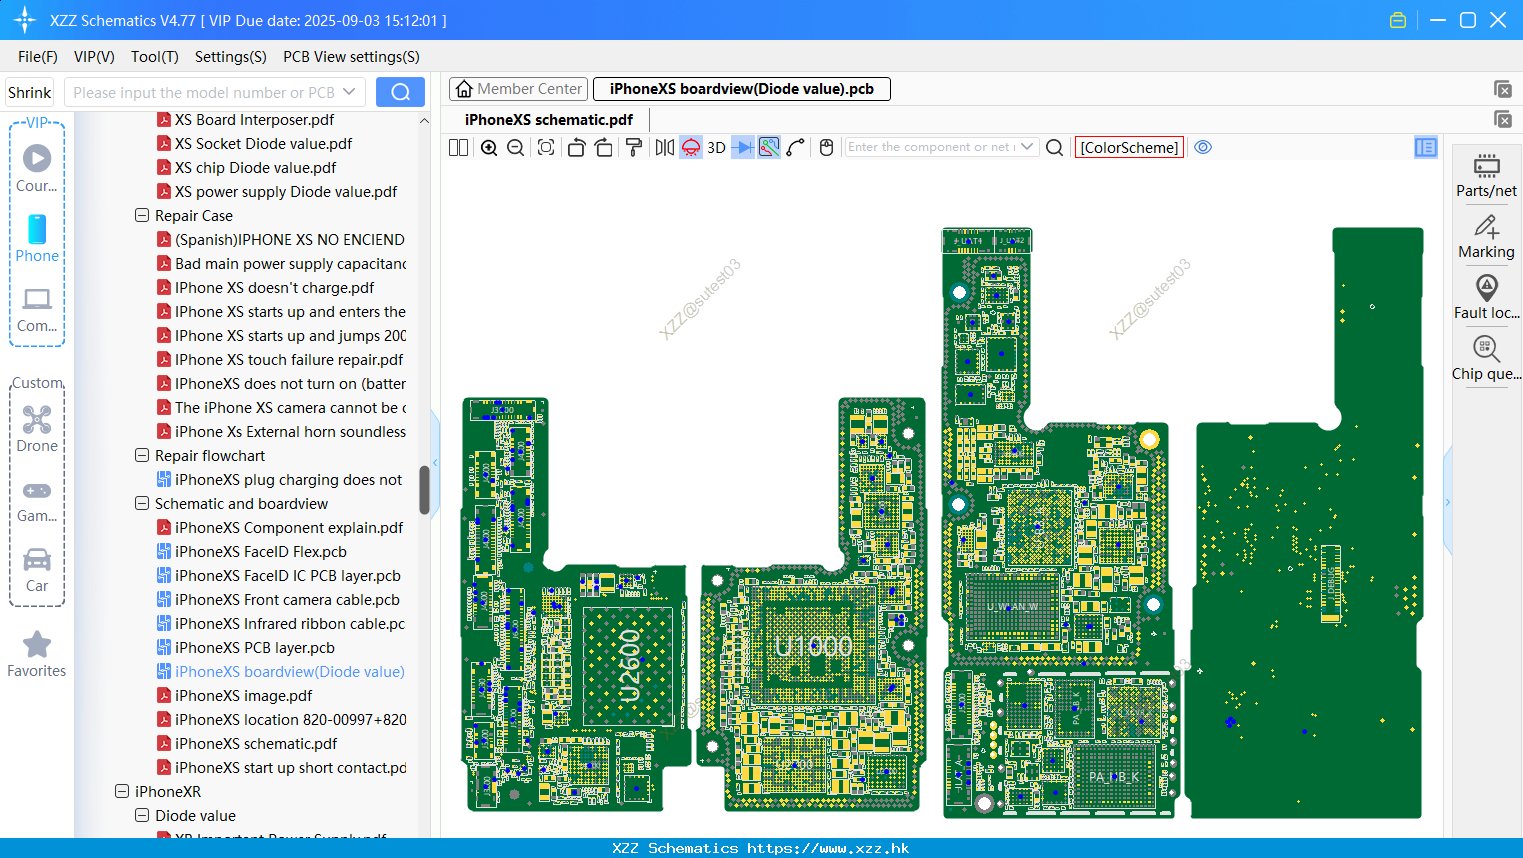Open Favorites

pyautogui.click(x=37, y=654)
